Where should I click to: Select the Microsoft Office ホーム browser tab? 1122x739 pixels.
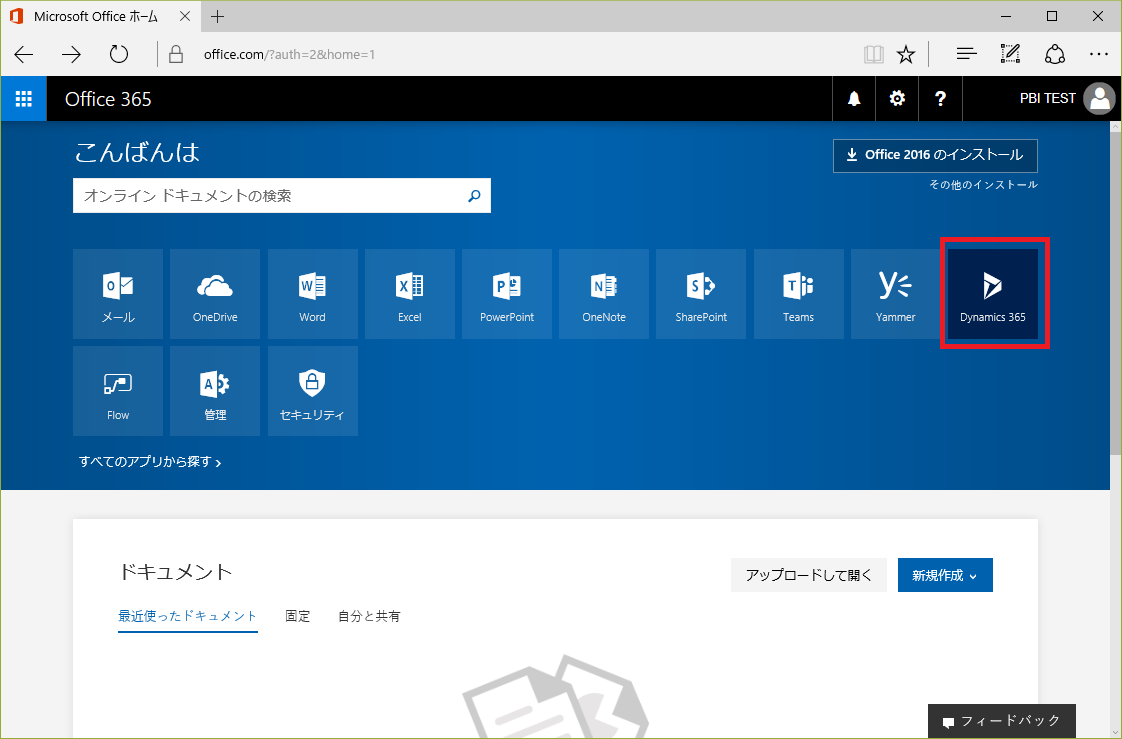[x=100, y=16]
